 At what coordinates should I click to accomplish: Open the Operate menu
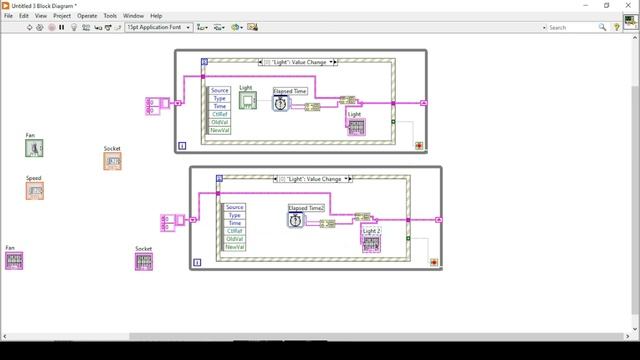click(x=87, y=16)
